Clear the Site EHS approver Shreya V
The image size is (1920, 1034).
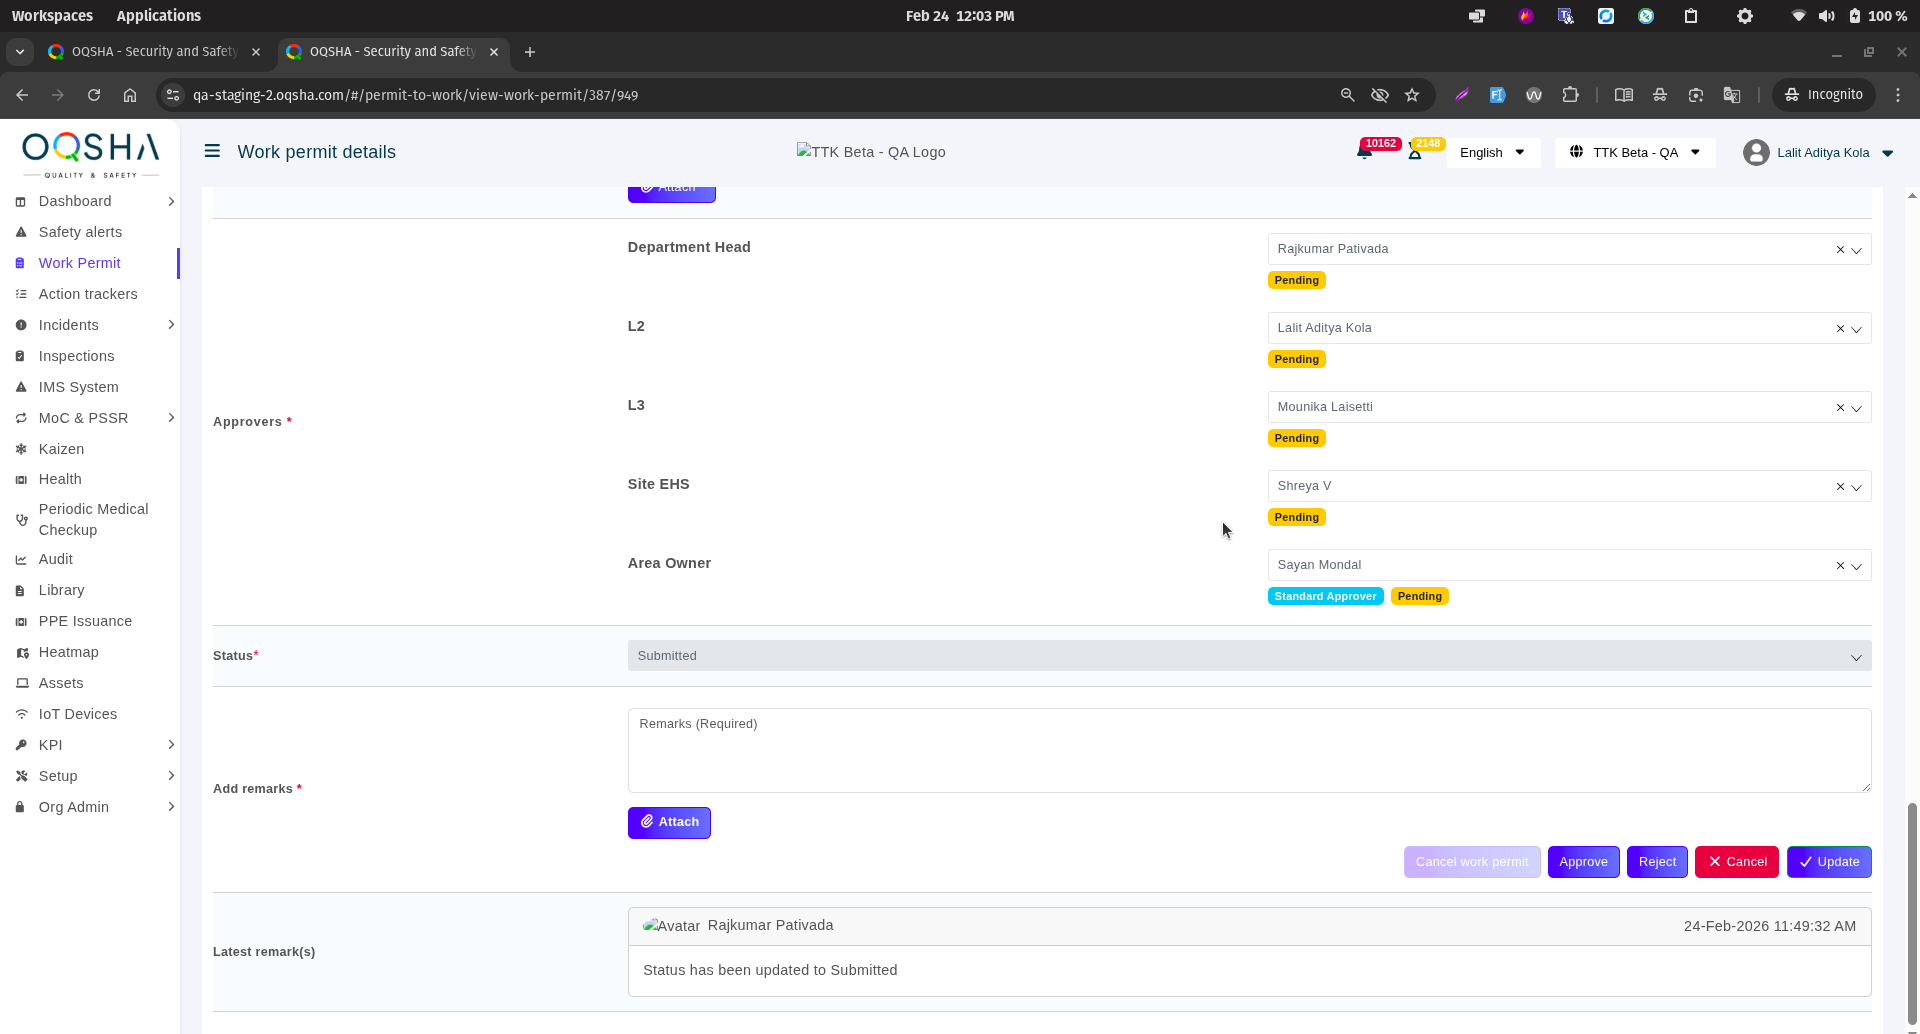1840,487
